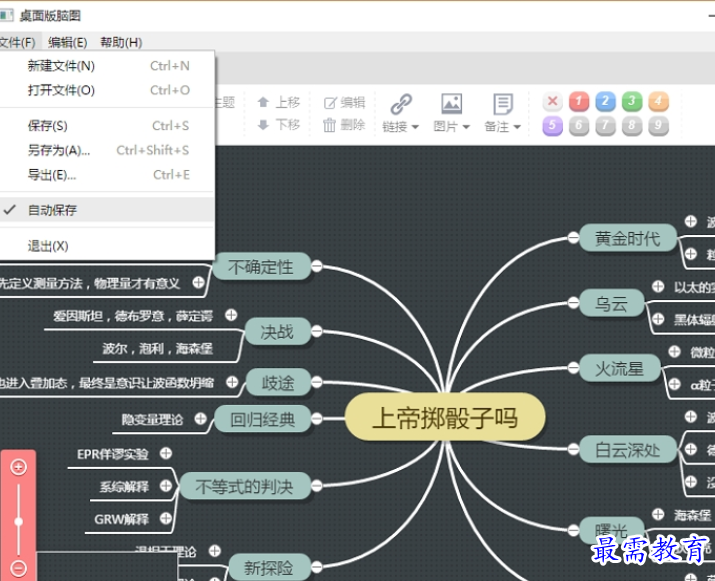Viewport: 715px width, 581px height.
Task: Click the 备注 note icon
Action: 503,104
